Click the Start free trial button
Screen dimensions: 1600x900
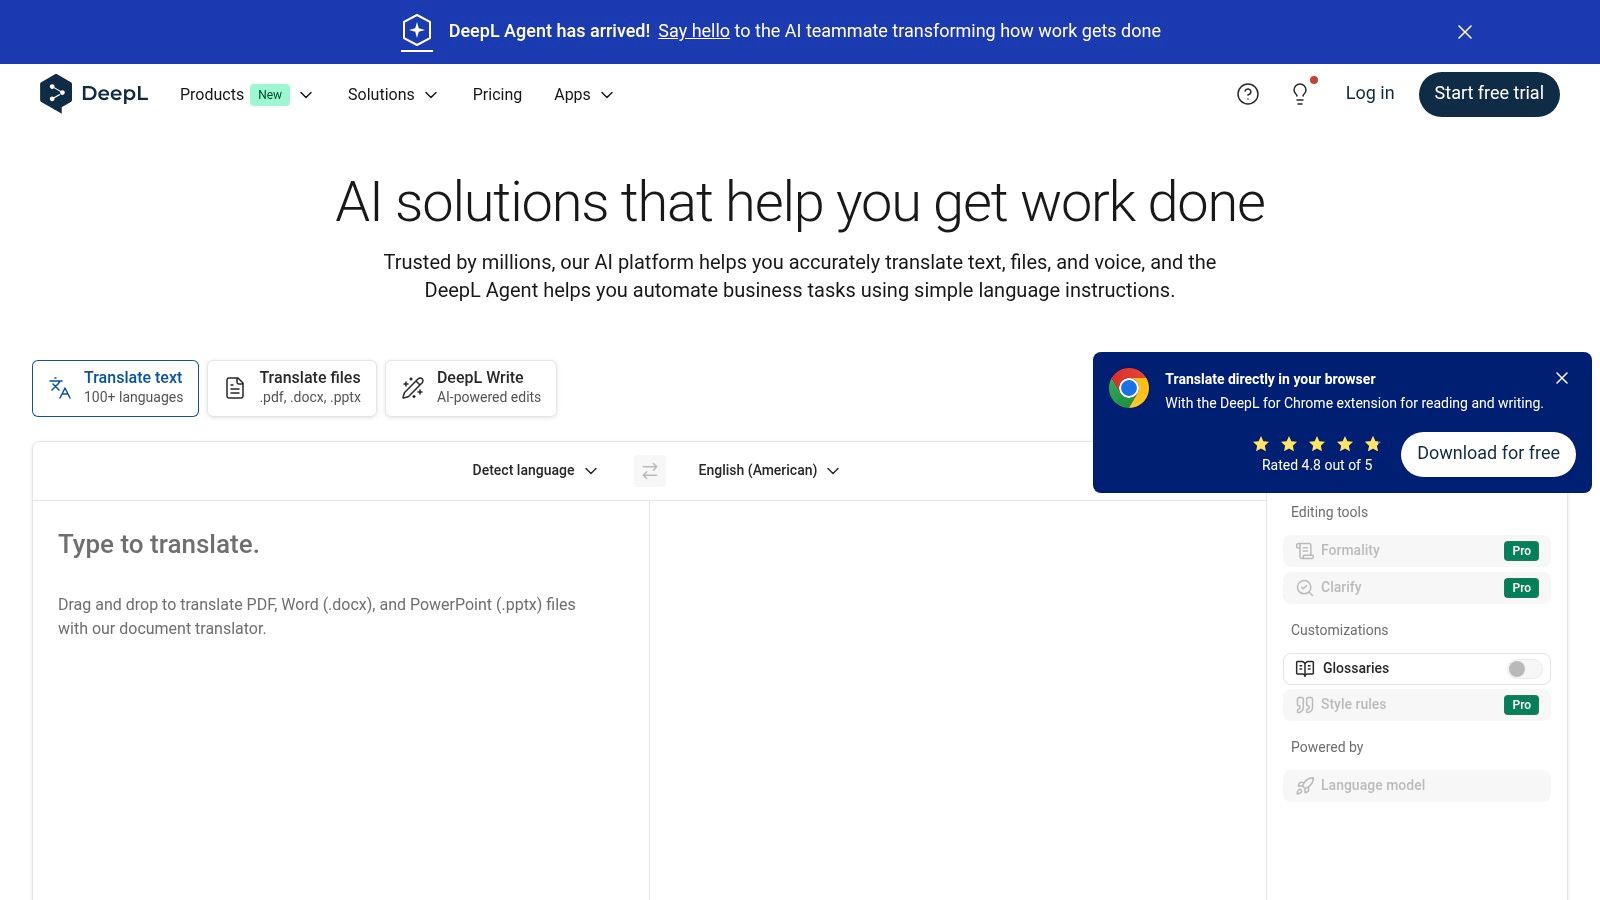point(1488,94)
